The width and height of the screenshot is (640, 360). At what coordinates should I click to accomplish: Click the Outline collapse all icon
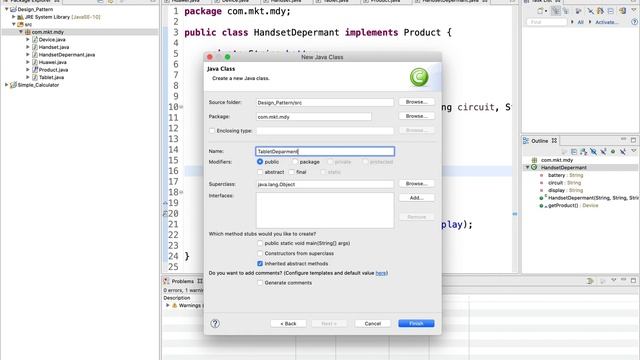click(574, 151)
